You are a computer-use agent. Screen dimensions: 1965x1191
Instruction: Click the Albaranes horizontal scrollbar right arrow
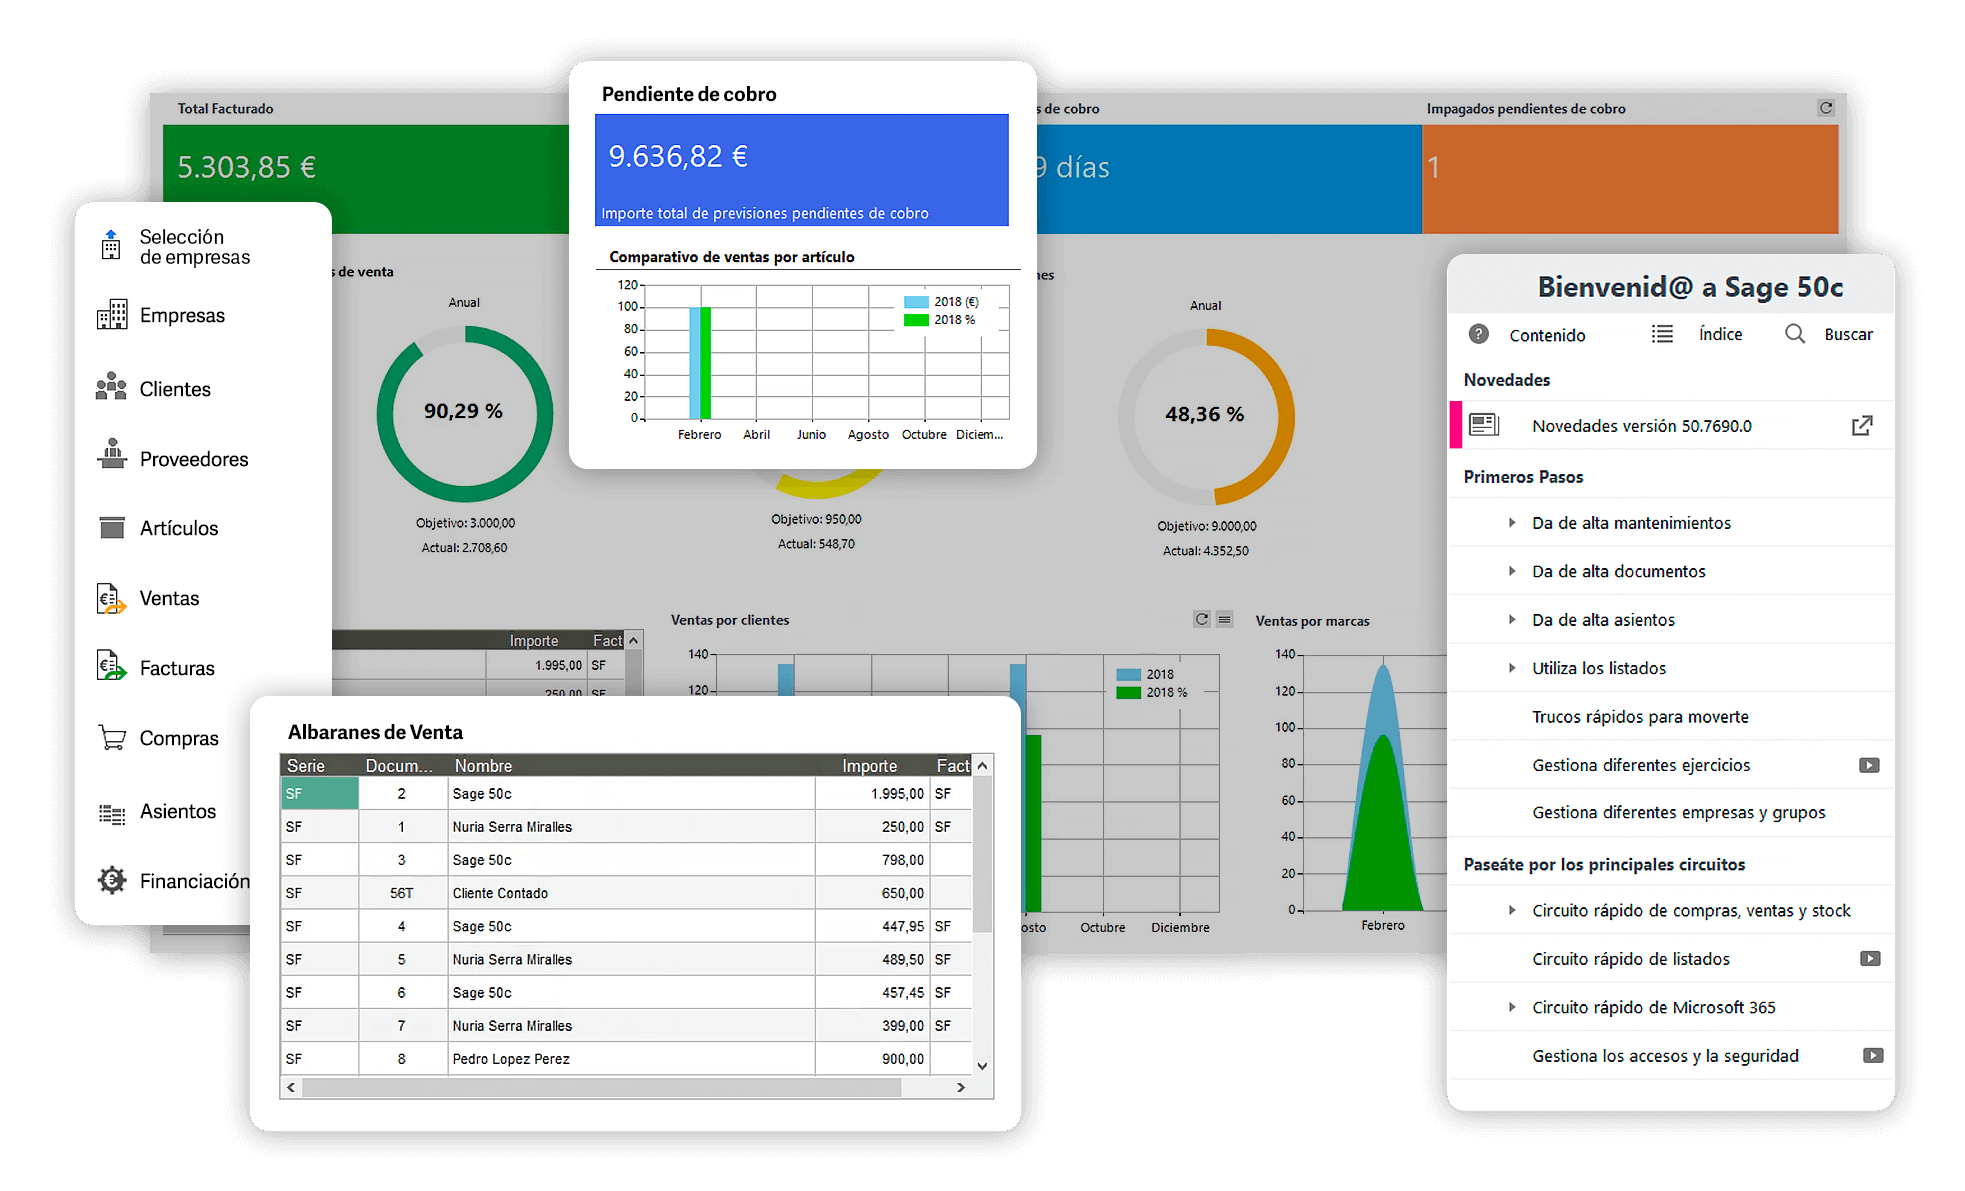coord(961,1087)
